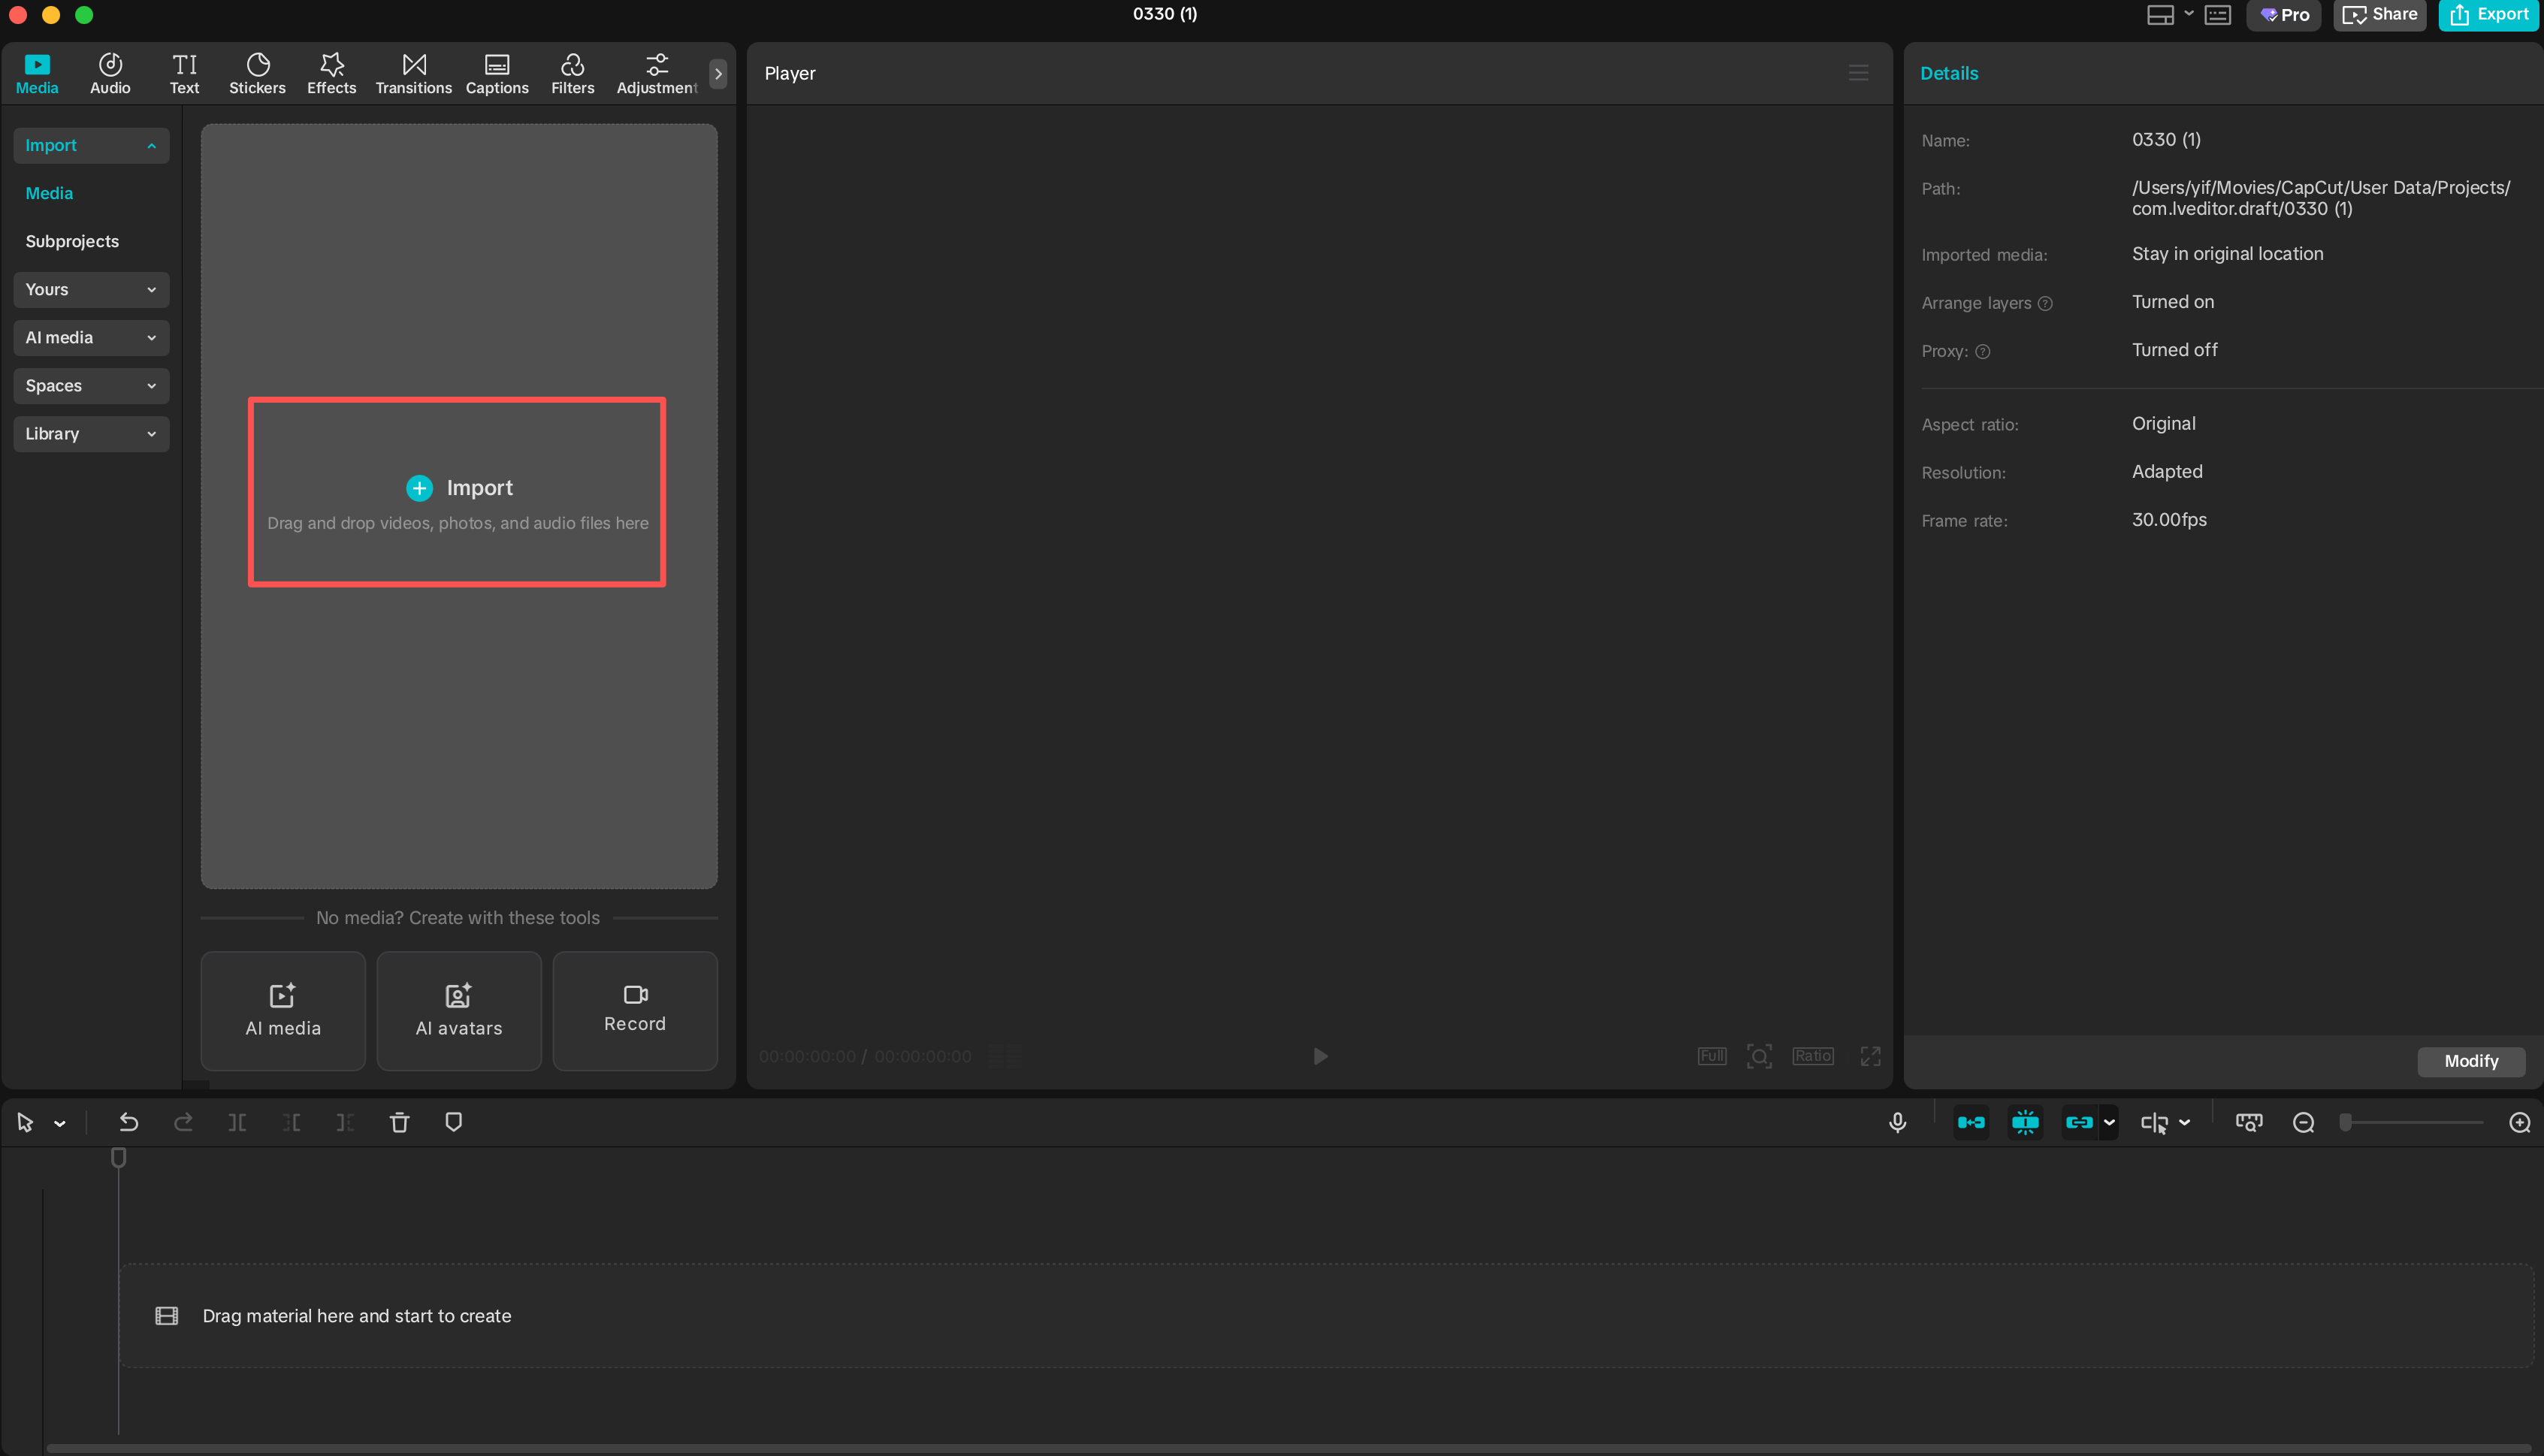Select the Split tool in the timeline
2544x1456 pixels.
(x=237, y=1122)
